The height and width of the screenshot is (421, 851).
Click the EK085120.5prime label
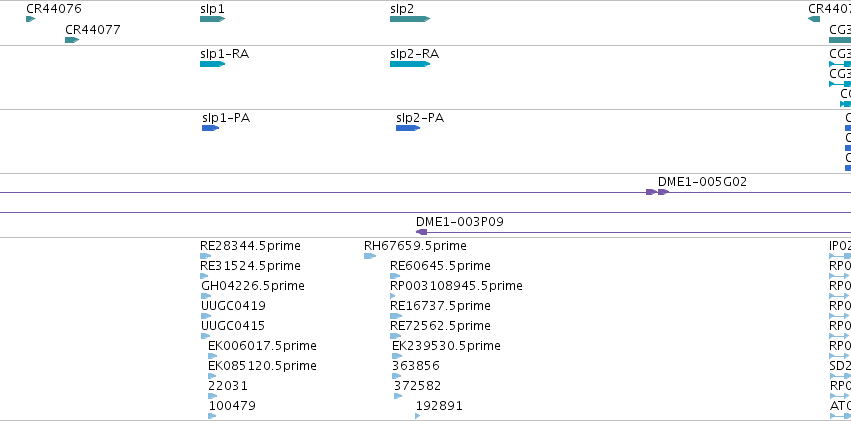pos(263,367)
